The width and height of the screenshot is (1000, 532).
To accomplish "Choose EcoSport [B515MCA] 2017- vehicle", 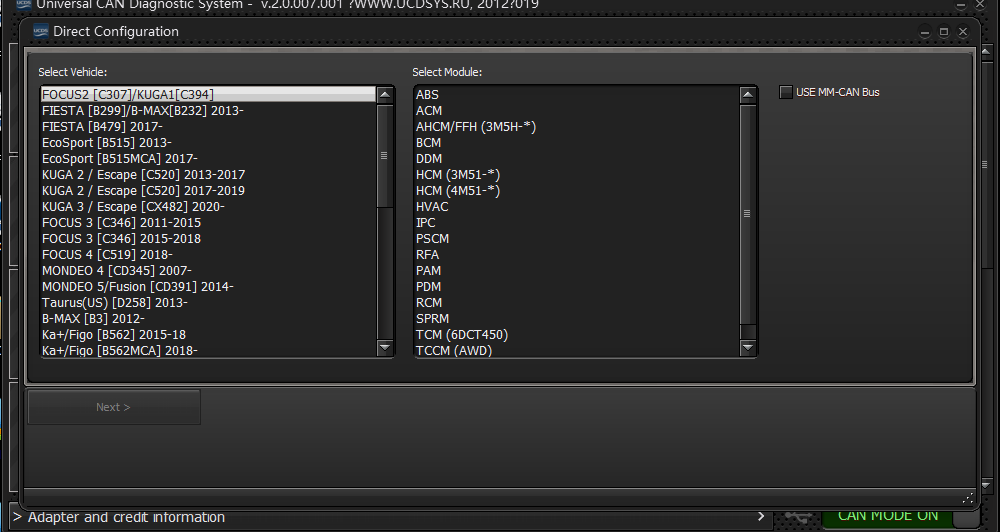I will point(209,158).
